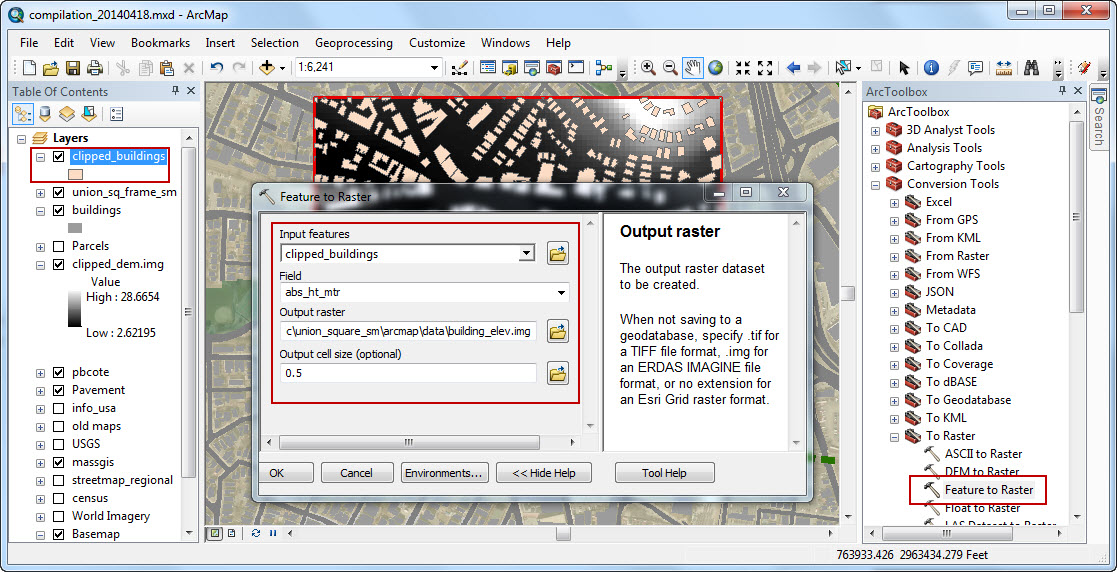The height and width of the screenshot is (572, 1117).
Task: Toggle the buildings layer checkbox
Action: tap(58, 210)
